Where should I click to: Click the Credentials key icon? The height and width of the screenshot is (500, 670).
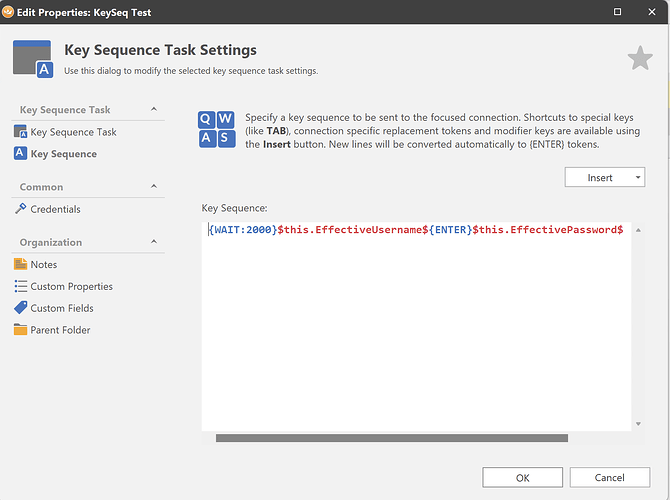21,209
